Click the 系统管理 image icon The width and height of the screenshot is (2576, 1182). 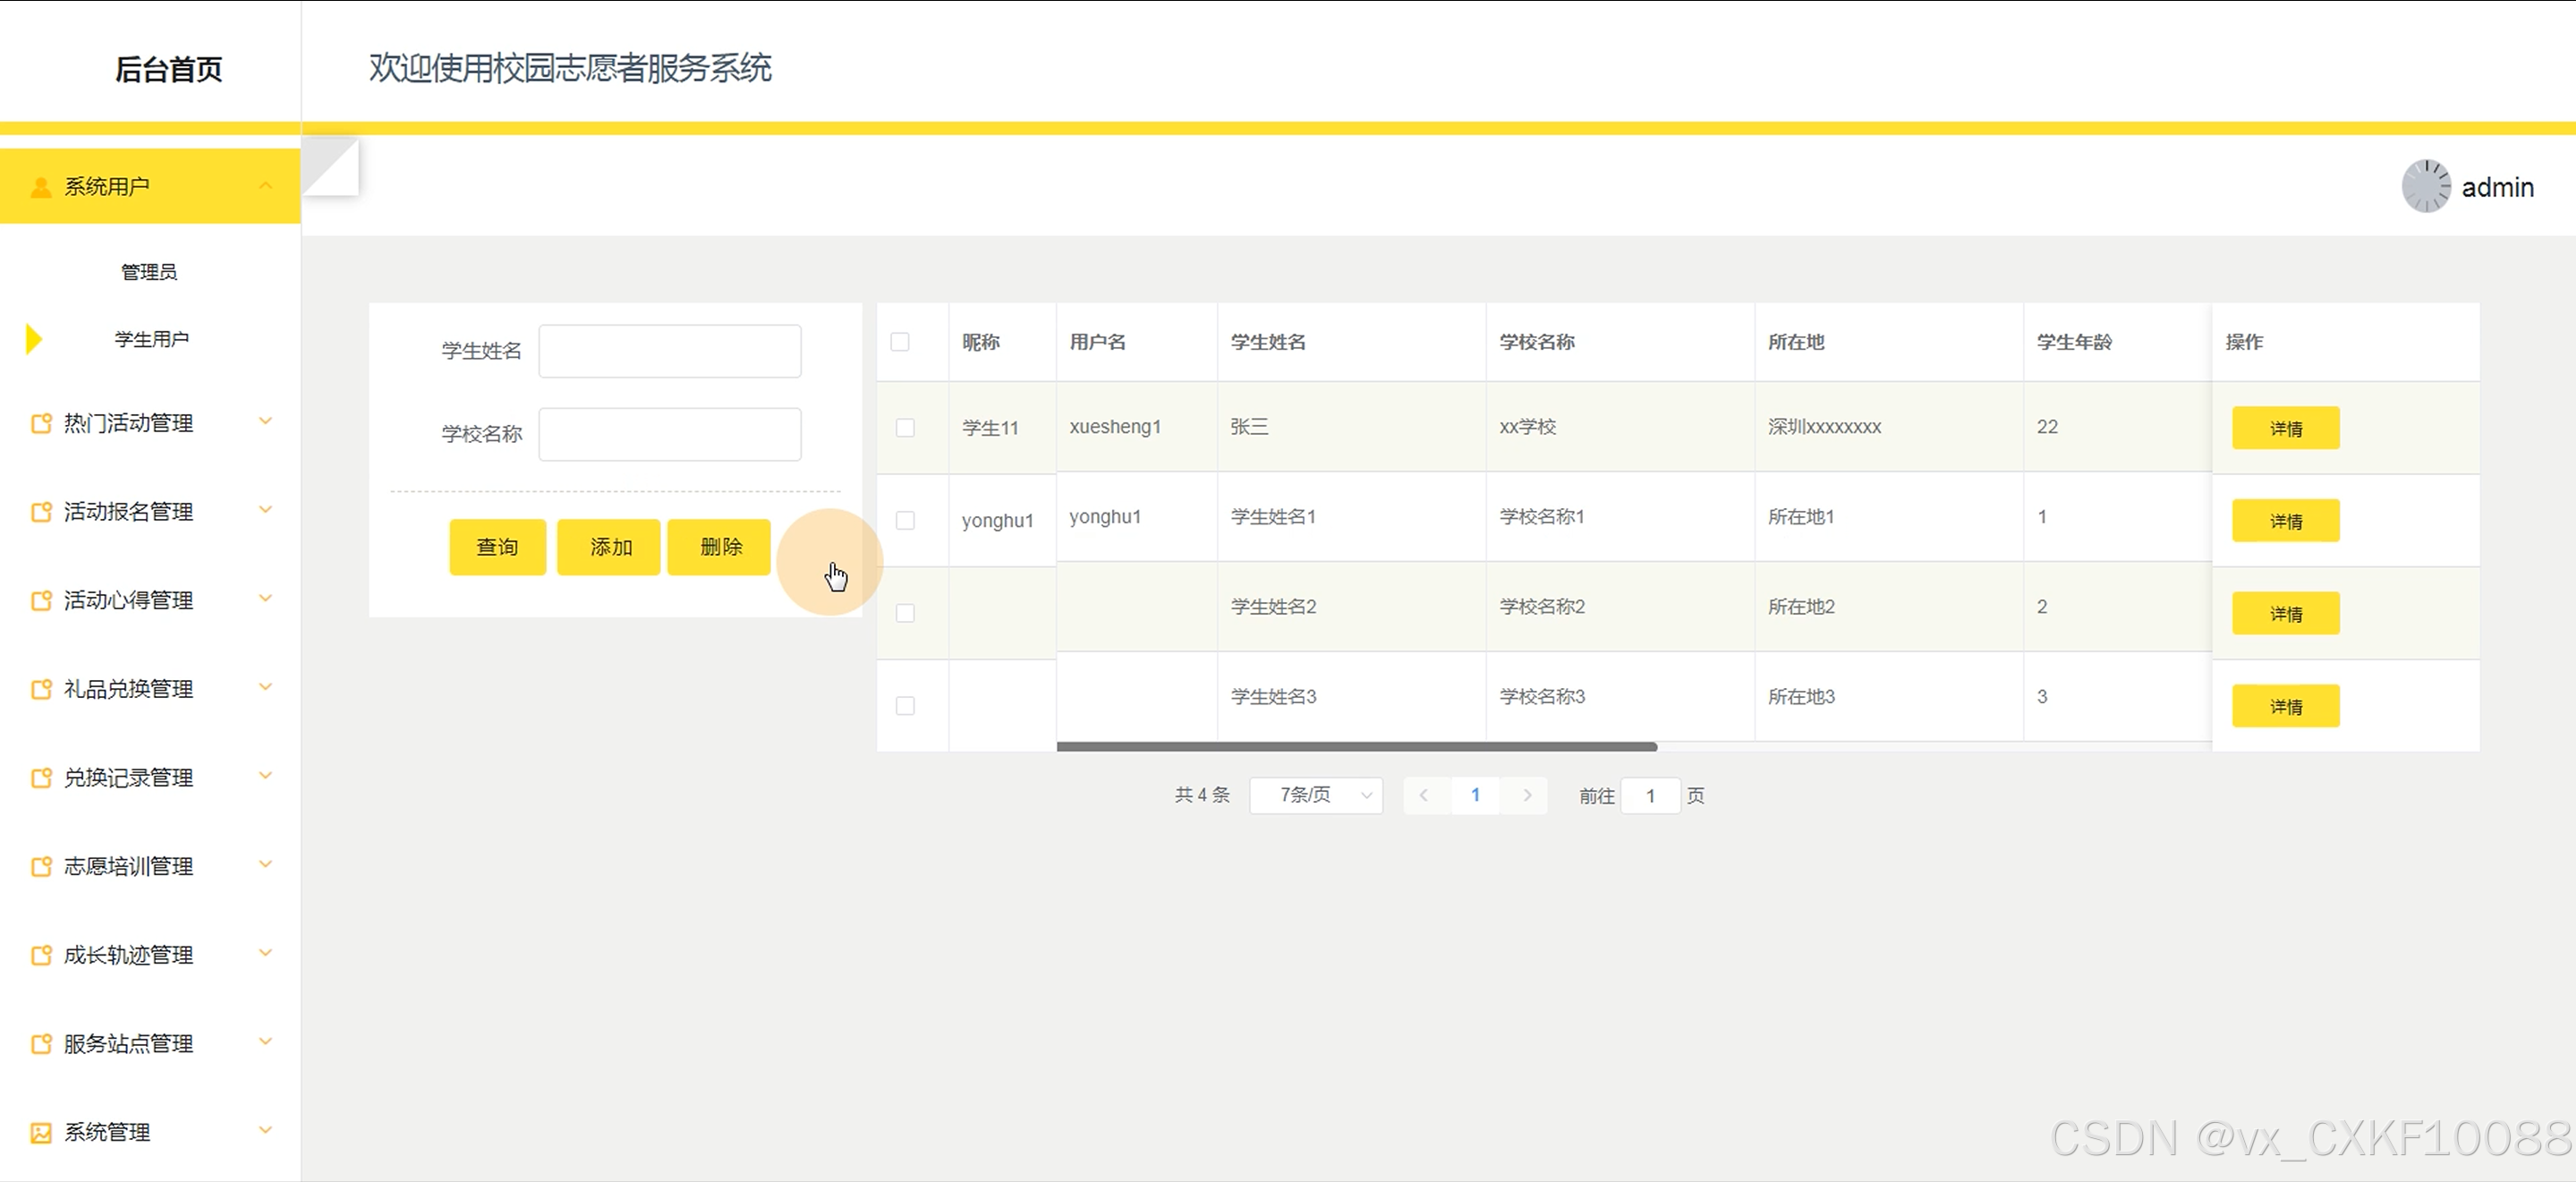[x=41, y=1132]
